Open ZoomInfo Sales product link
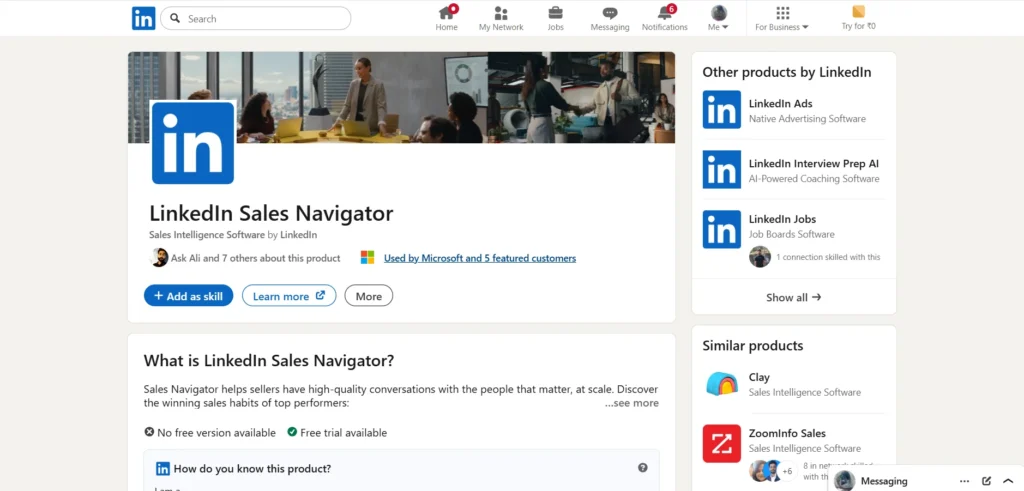Screen dimensions: 1024x491 pos(787,433)
